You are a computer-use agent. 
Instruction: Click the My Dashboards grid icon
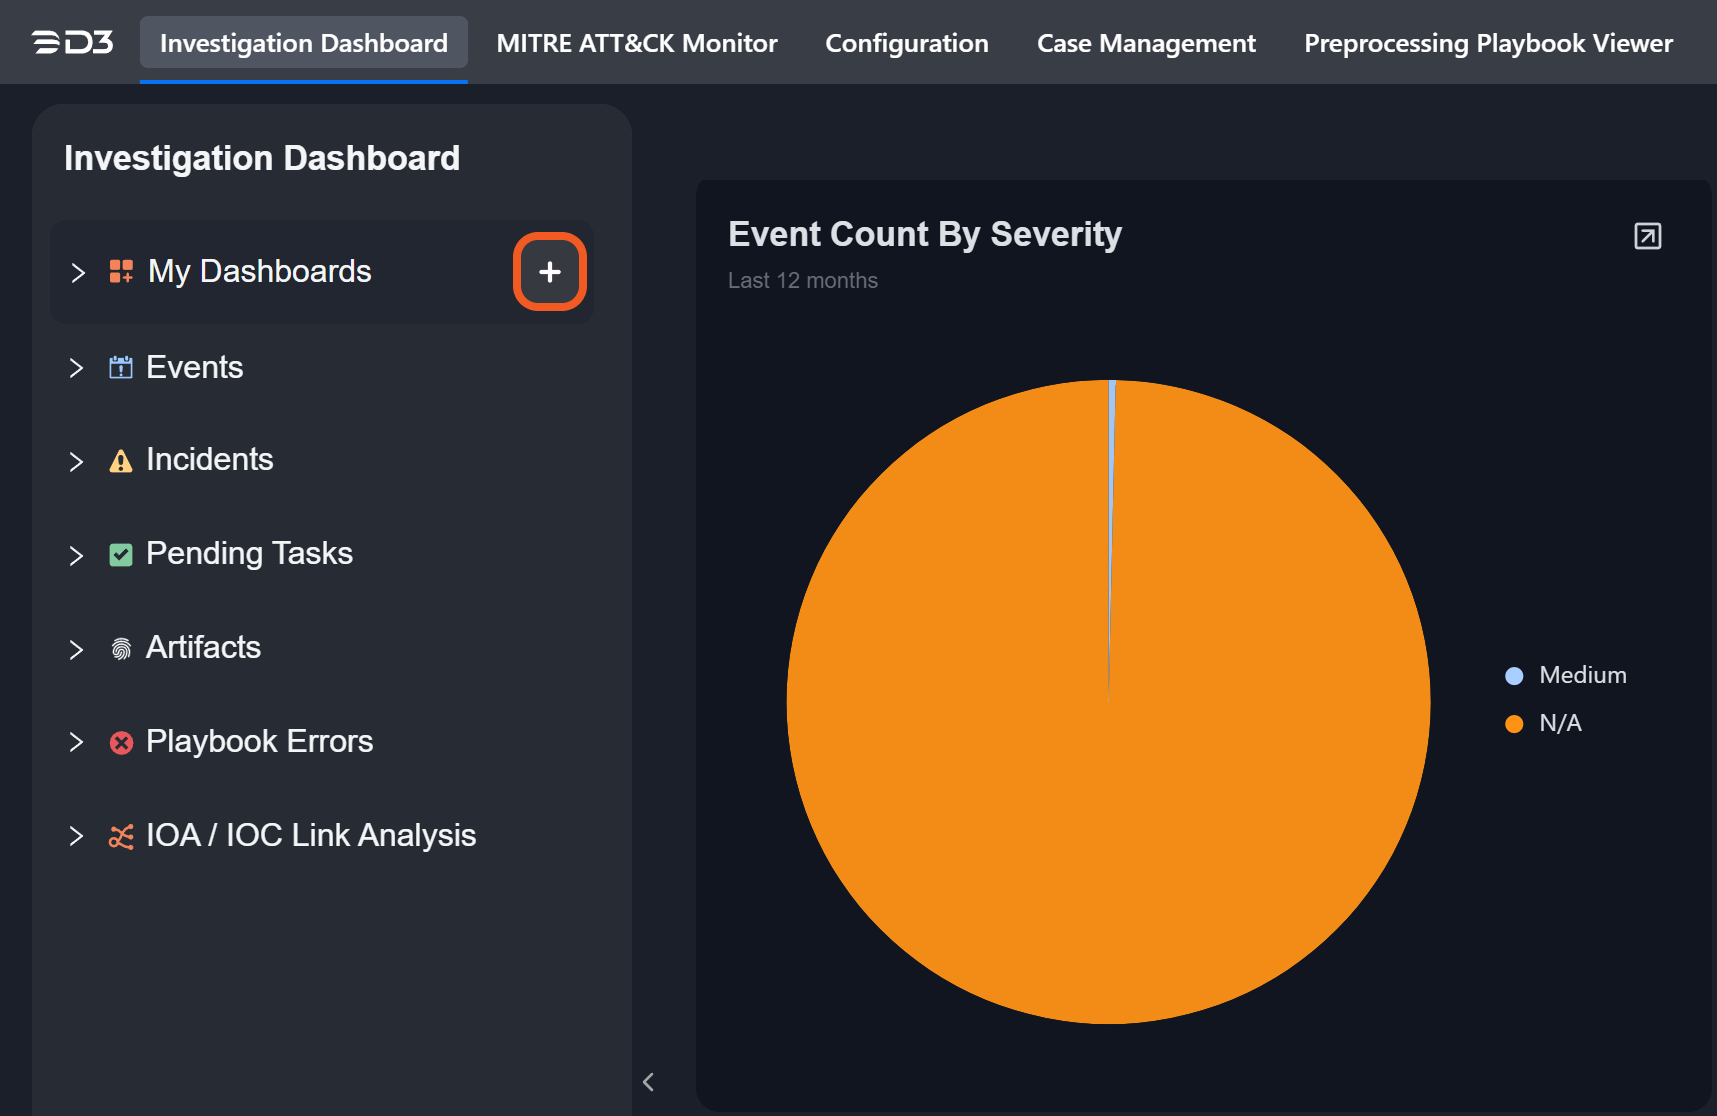coord(121,271)
